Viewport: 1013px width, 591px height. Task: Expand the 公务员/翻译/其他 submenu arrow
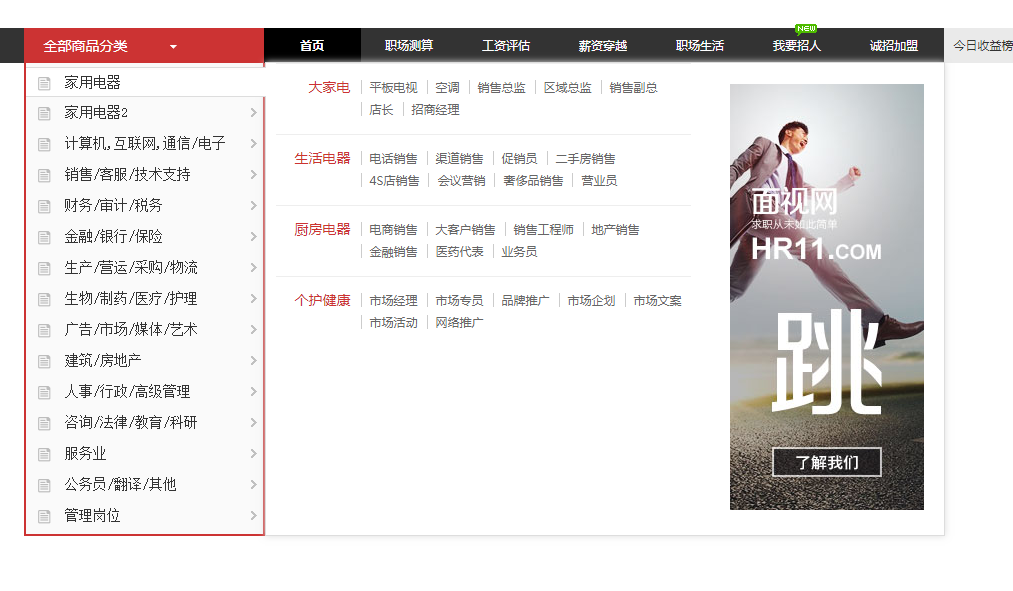253,485
